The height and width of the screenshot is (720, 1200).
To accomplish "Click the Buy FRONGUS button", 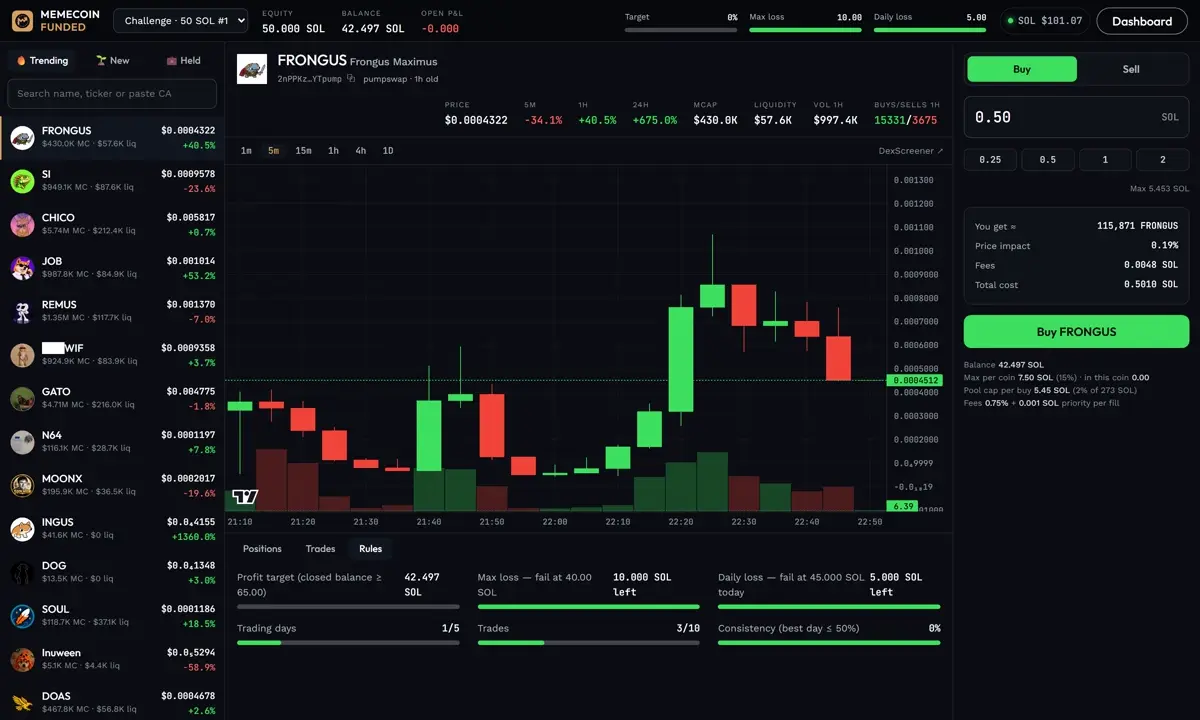I will (x=1076, y=332).
